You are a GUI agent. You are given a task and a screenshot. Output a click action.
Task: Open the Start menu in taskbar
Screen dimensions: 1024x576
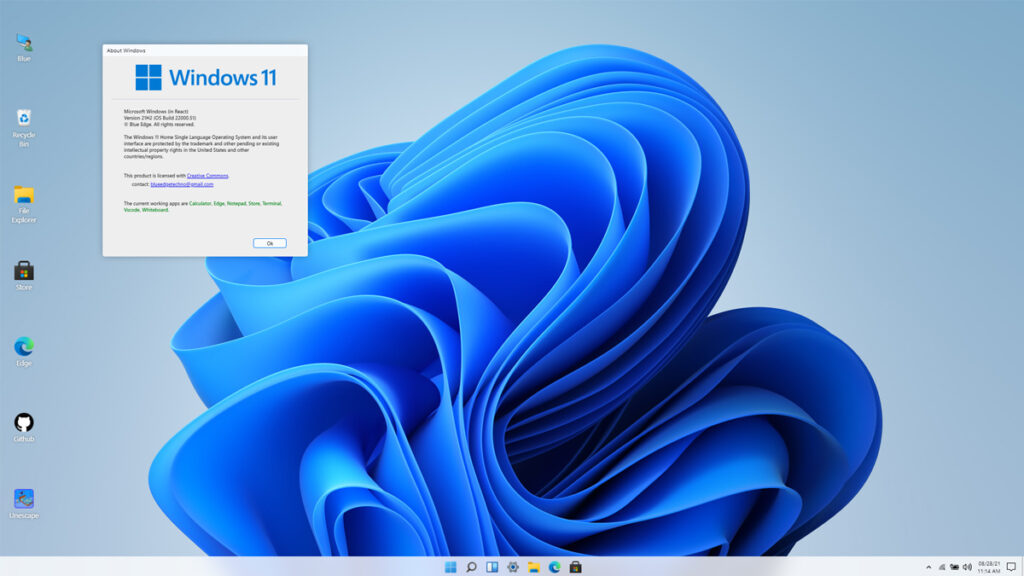point(450,567)
